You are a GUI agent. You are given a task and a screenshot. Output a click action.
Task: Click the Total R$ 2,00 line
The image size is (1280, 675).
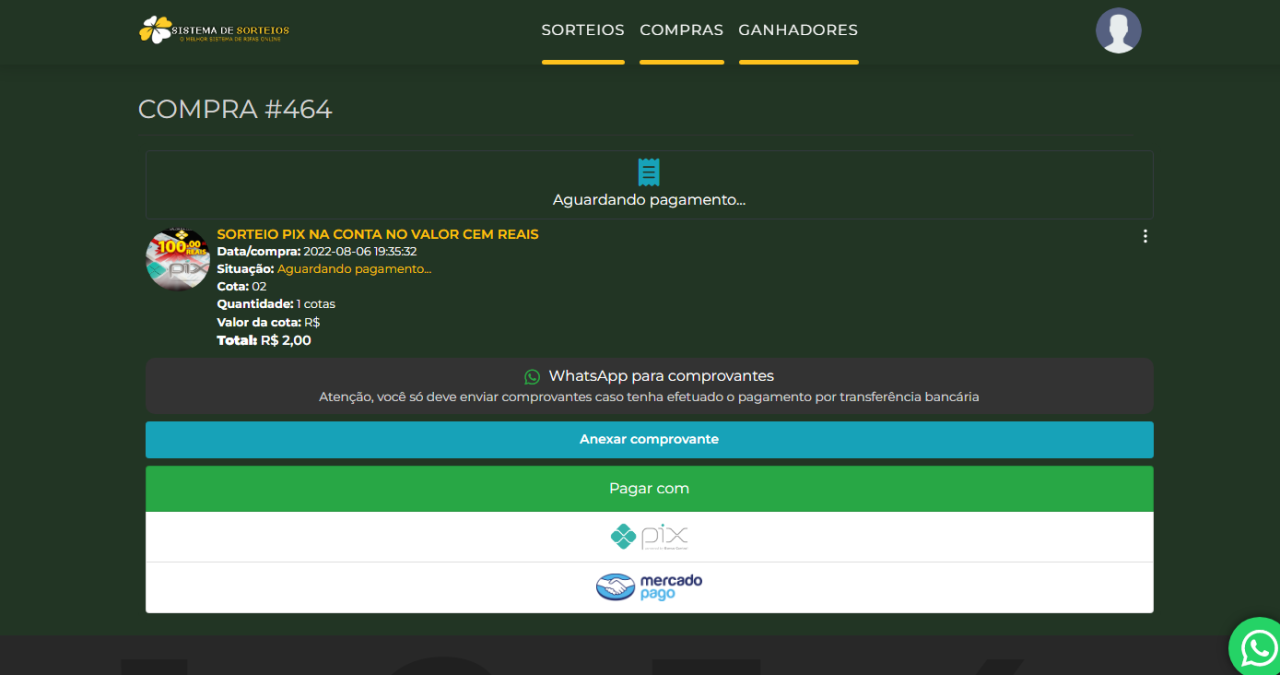click(x=264, y=341)
